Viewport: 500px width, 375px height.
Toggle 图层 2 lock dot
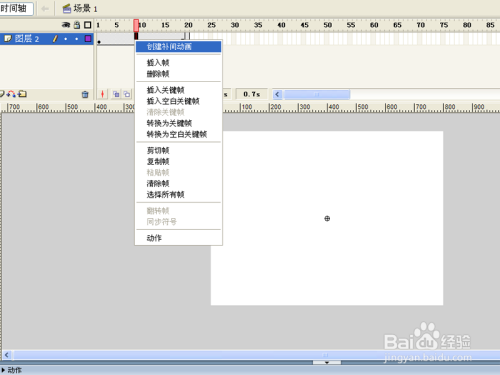point(77,39)
